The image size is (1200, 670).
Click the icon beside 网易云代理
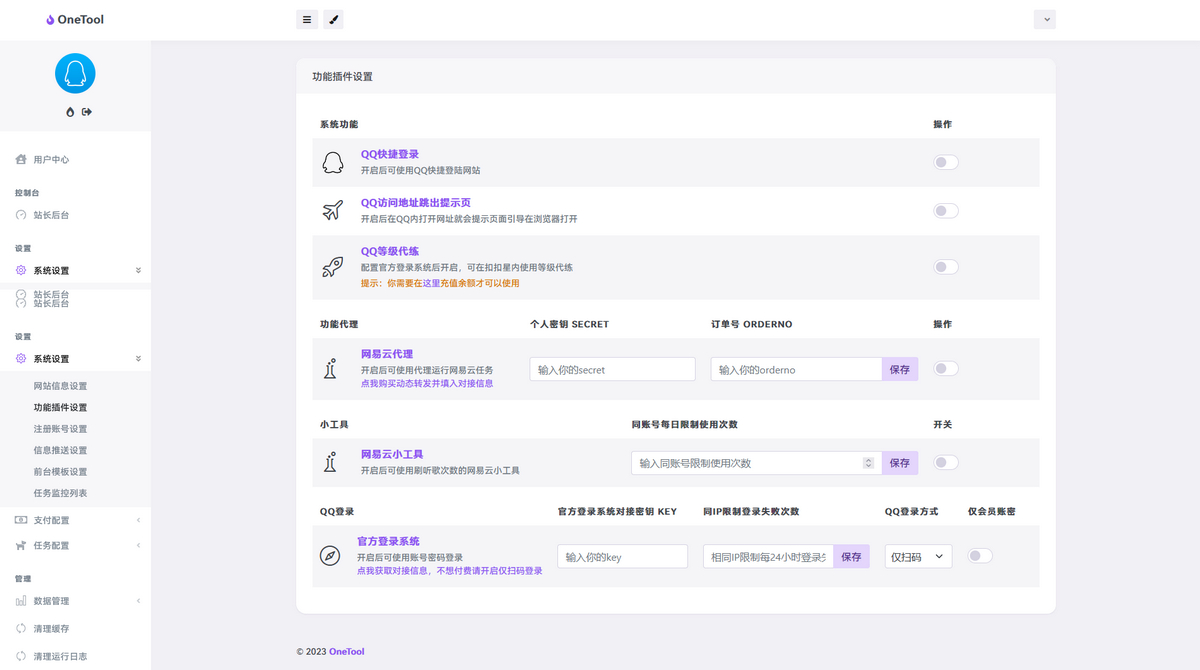(331, 368)
